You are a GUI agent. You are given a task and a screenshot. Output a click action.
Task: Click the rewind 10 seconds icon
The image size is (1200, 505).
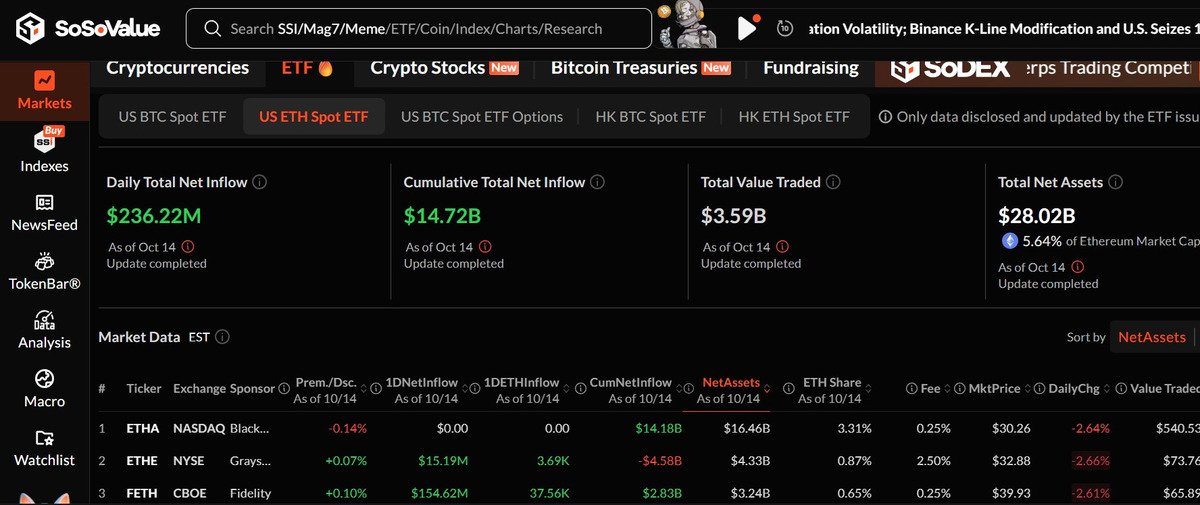[785, 29]
